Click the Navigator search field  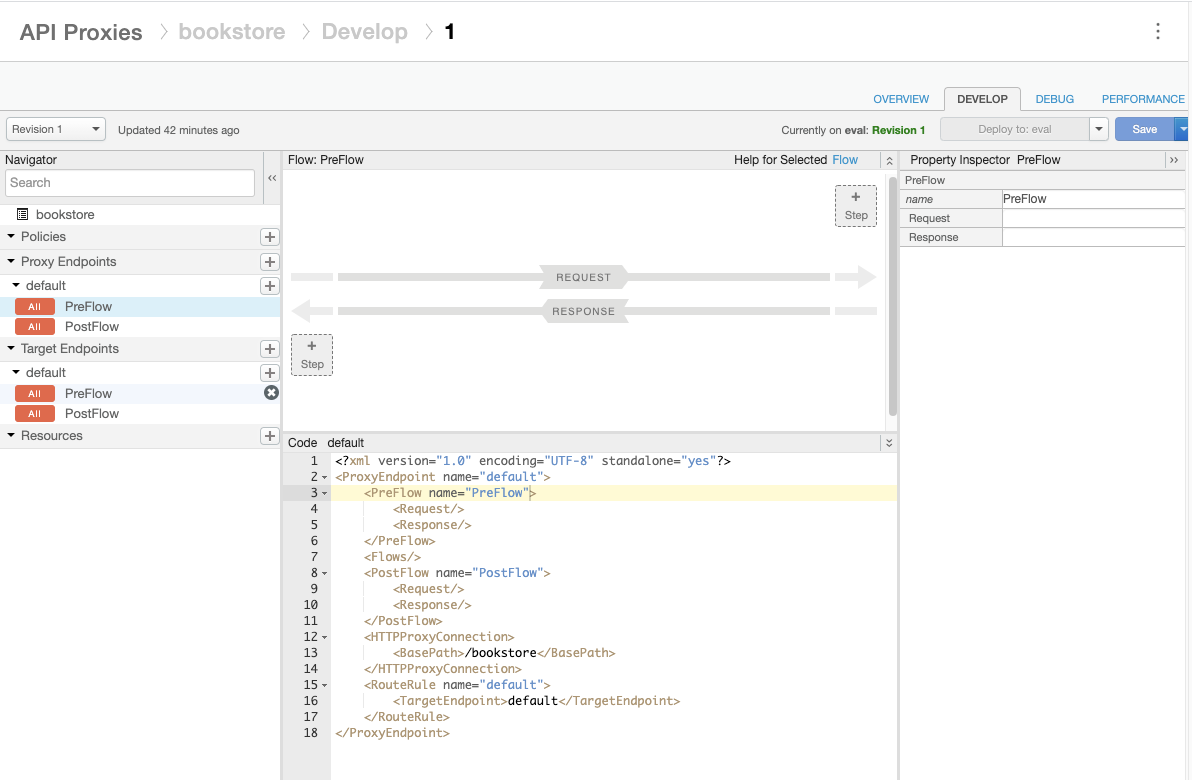(130, 183)
